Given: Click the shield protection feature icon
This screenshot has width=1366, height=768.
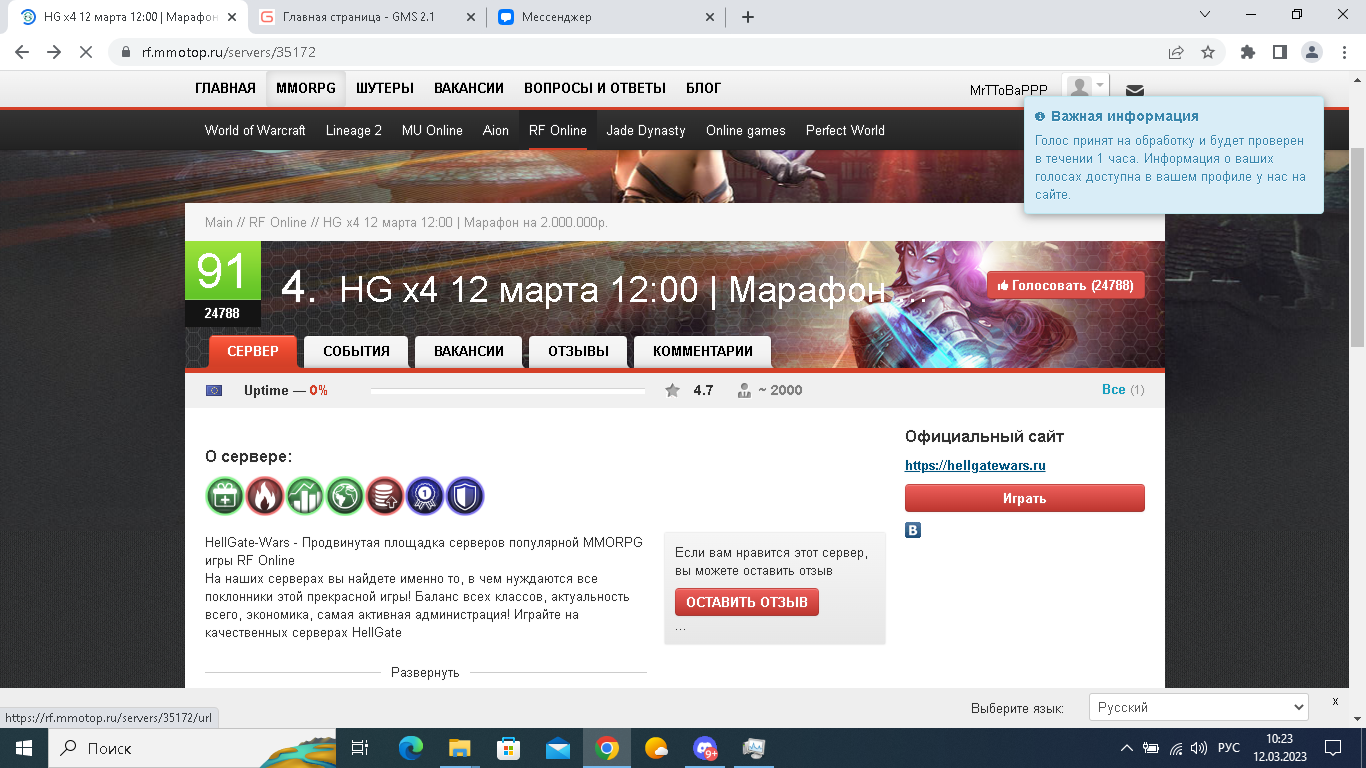Looking at the screenshot, I should pyautogui.click(x=465, y=496).
